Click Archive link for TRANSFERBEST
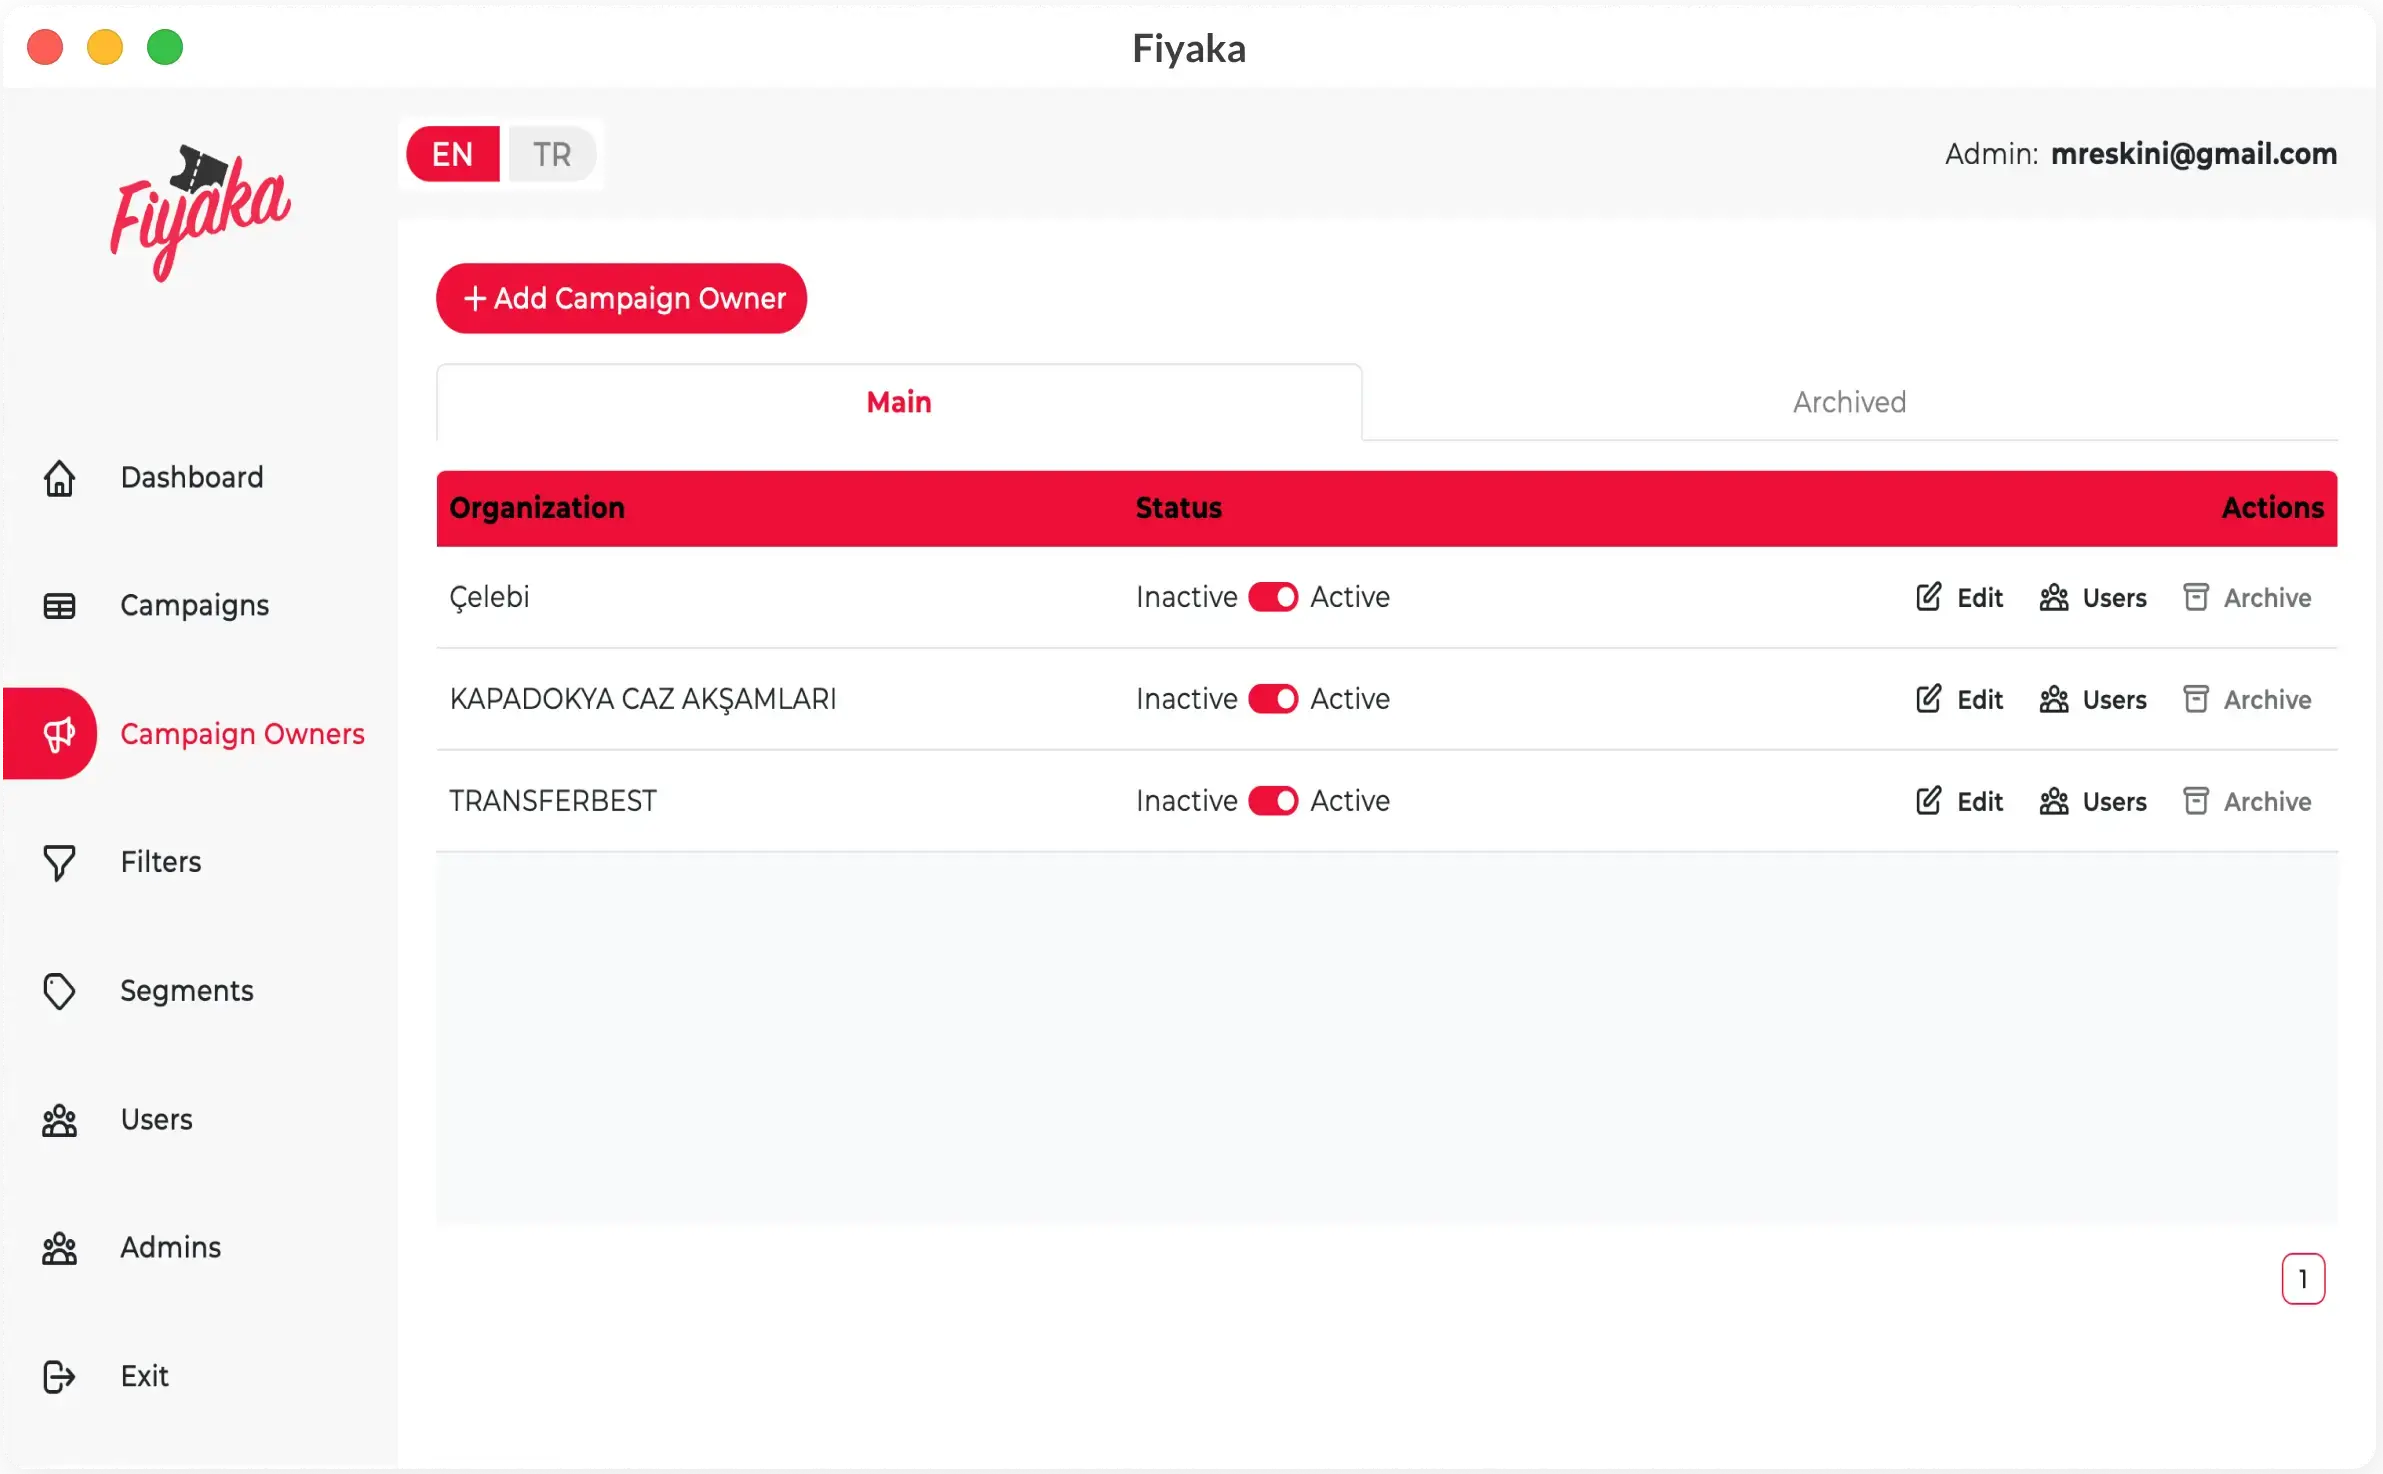The width and height of the screenshot is (2383, 1474). 2266,801
